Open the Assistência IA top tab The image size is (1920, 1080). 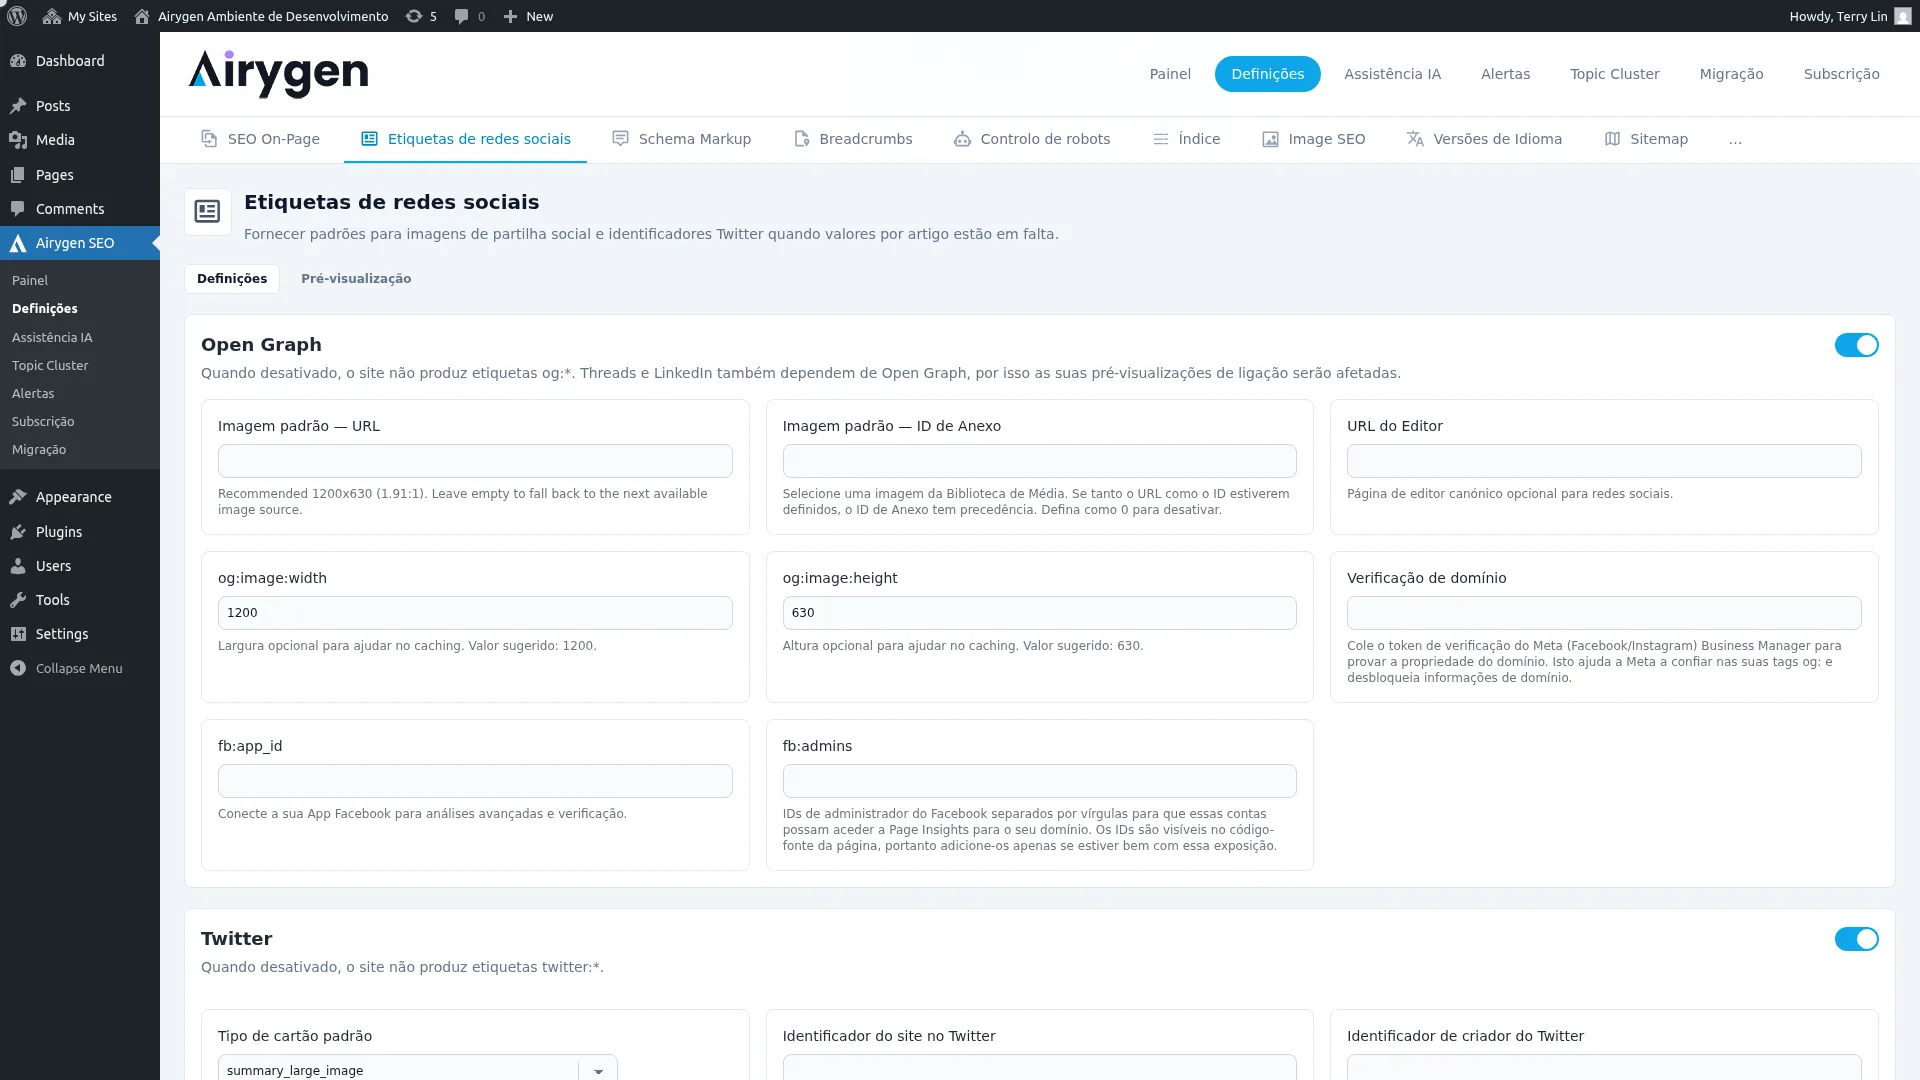pos(1392,74)
